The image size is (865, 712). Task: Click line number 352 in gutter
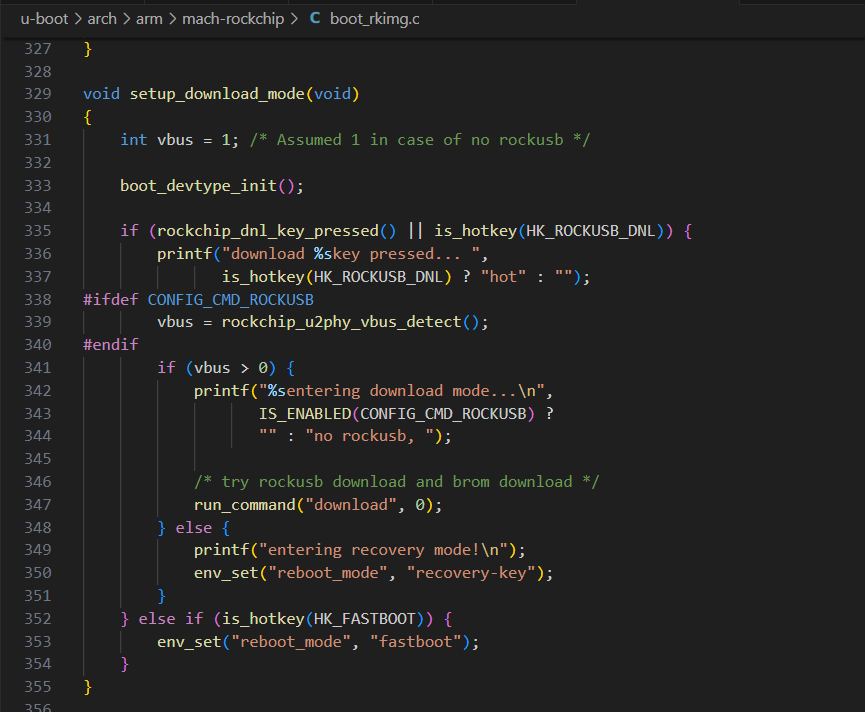coord(37,619)
